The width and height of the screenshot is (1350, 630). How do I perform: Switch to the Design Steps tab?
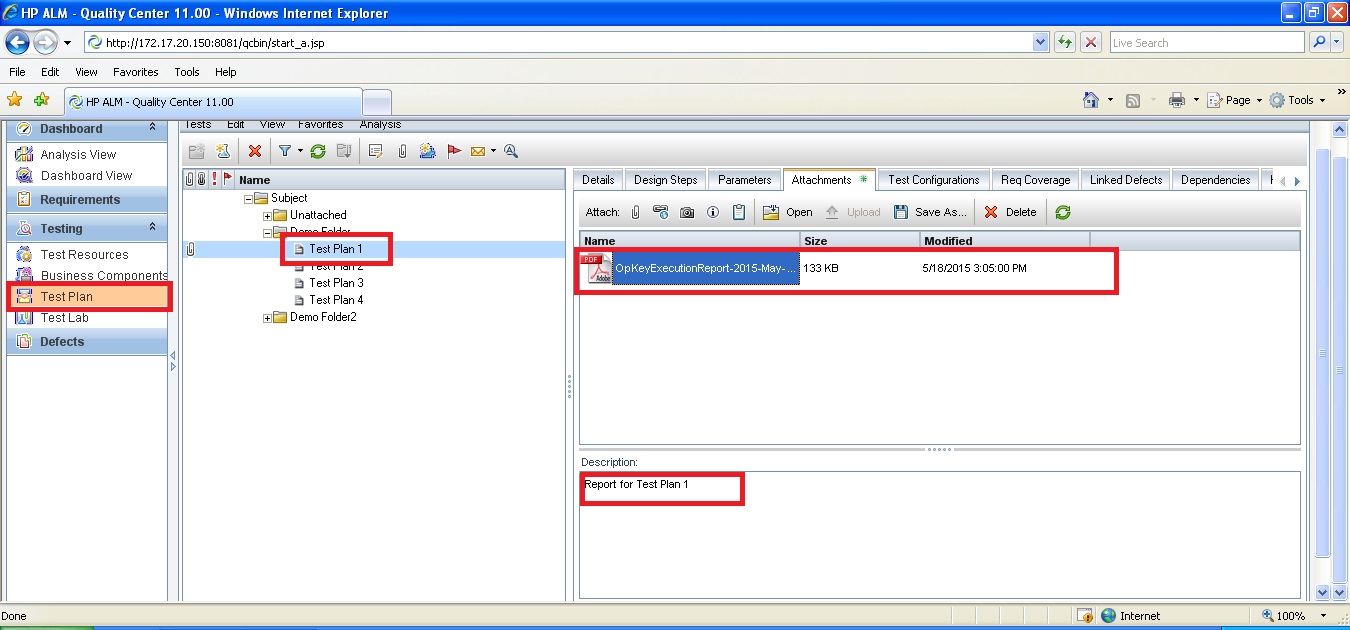[665, 180]
